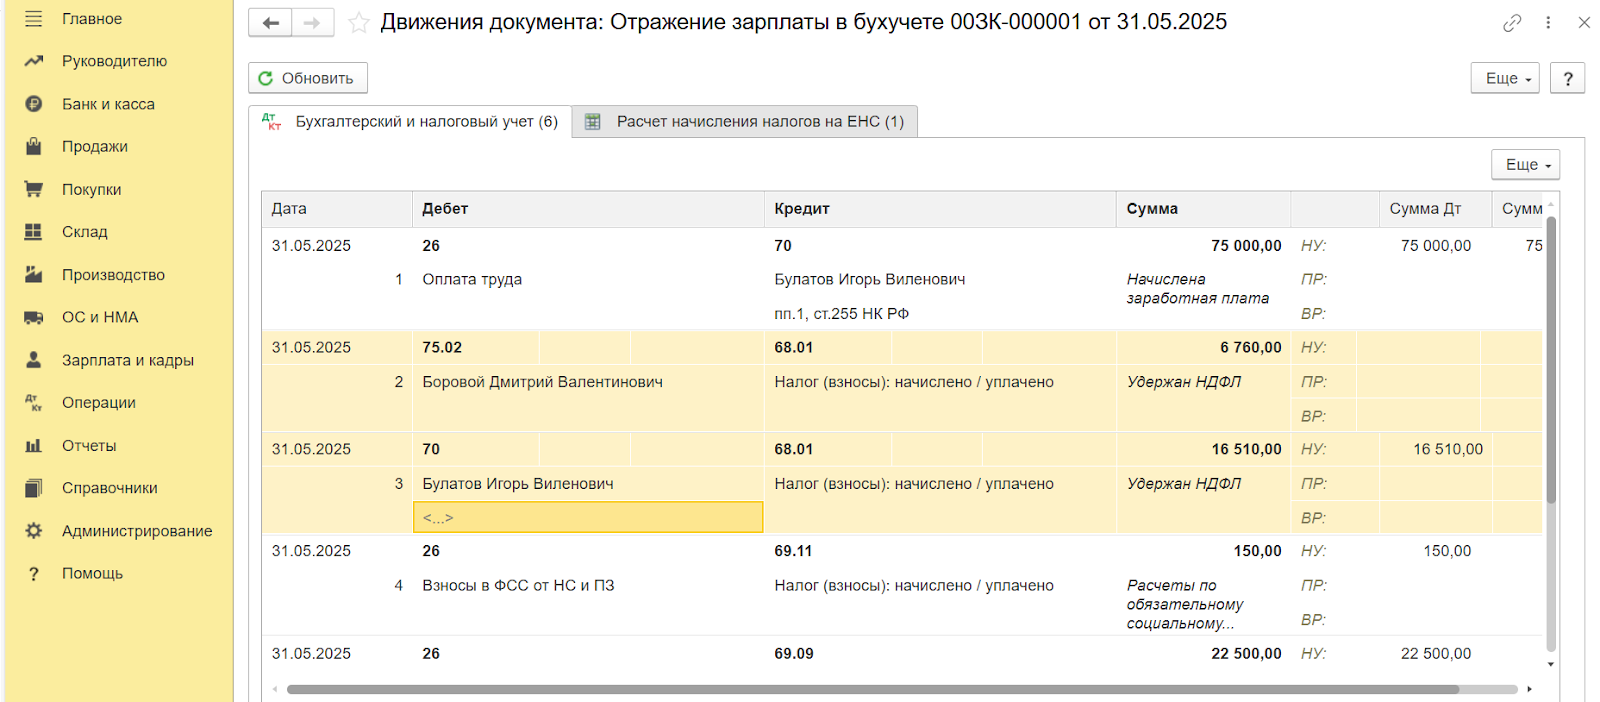Click the Обновить refresh button
This screenshot has height=702, width=1600.
click(307, 78)
